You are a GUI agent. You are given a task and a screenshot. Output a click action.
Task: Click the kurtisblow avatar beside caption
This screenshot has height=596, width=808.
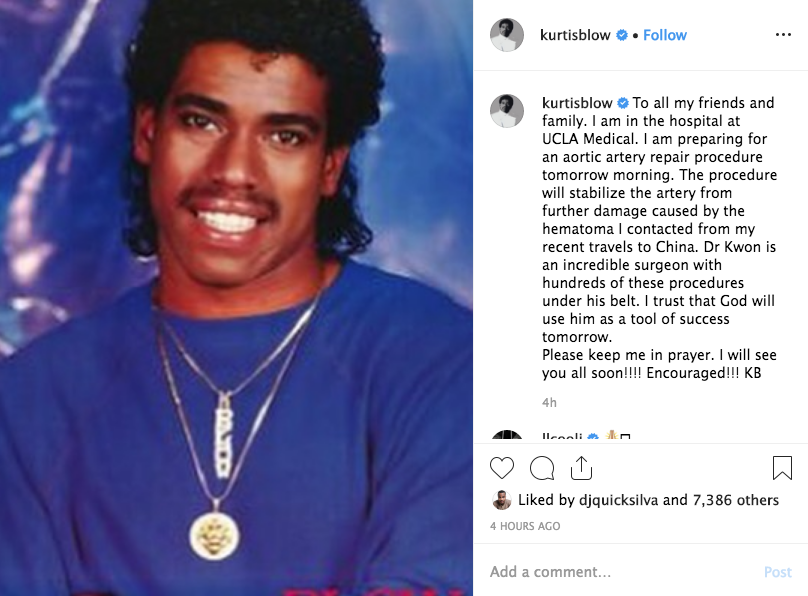click(507, 111)
